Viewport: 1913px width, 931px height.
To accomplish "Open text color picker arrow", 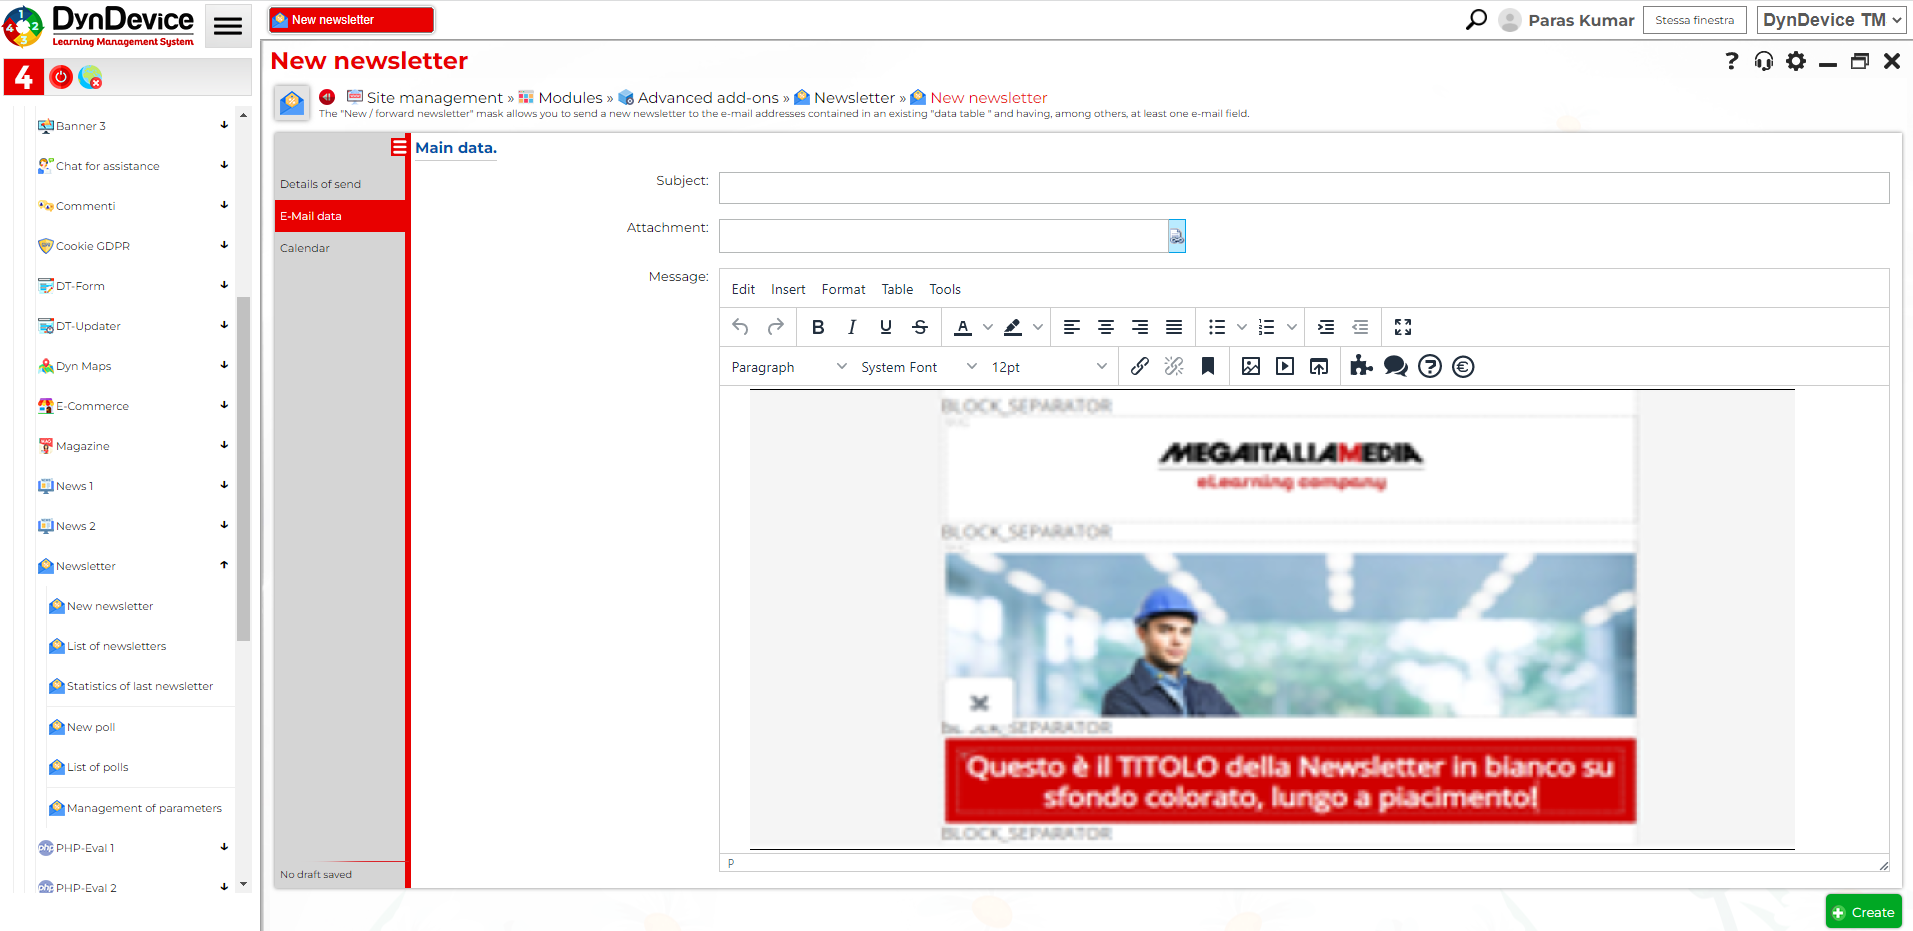I will pyautogui.click(x=988, y=327).
